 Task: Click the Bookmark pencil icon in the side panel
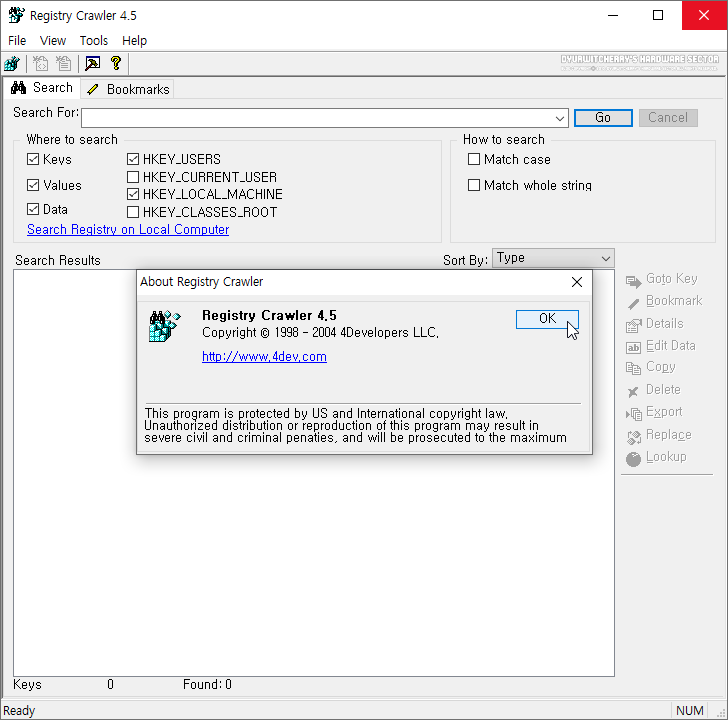[633, 304]
